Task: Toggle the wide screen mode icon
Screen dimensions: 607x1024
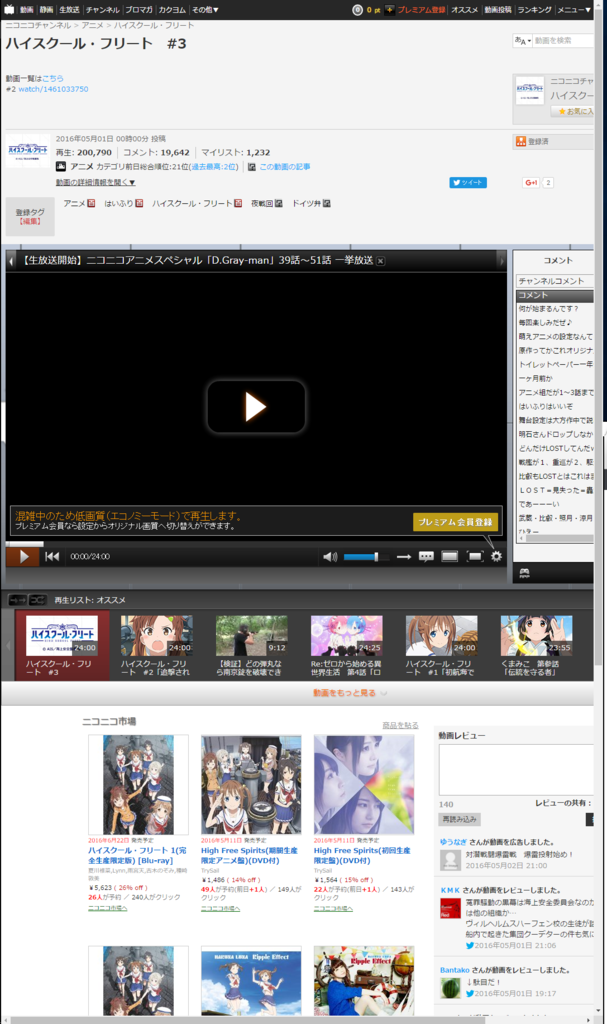Action: click(450, 556)
